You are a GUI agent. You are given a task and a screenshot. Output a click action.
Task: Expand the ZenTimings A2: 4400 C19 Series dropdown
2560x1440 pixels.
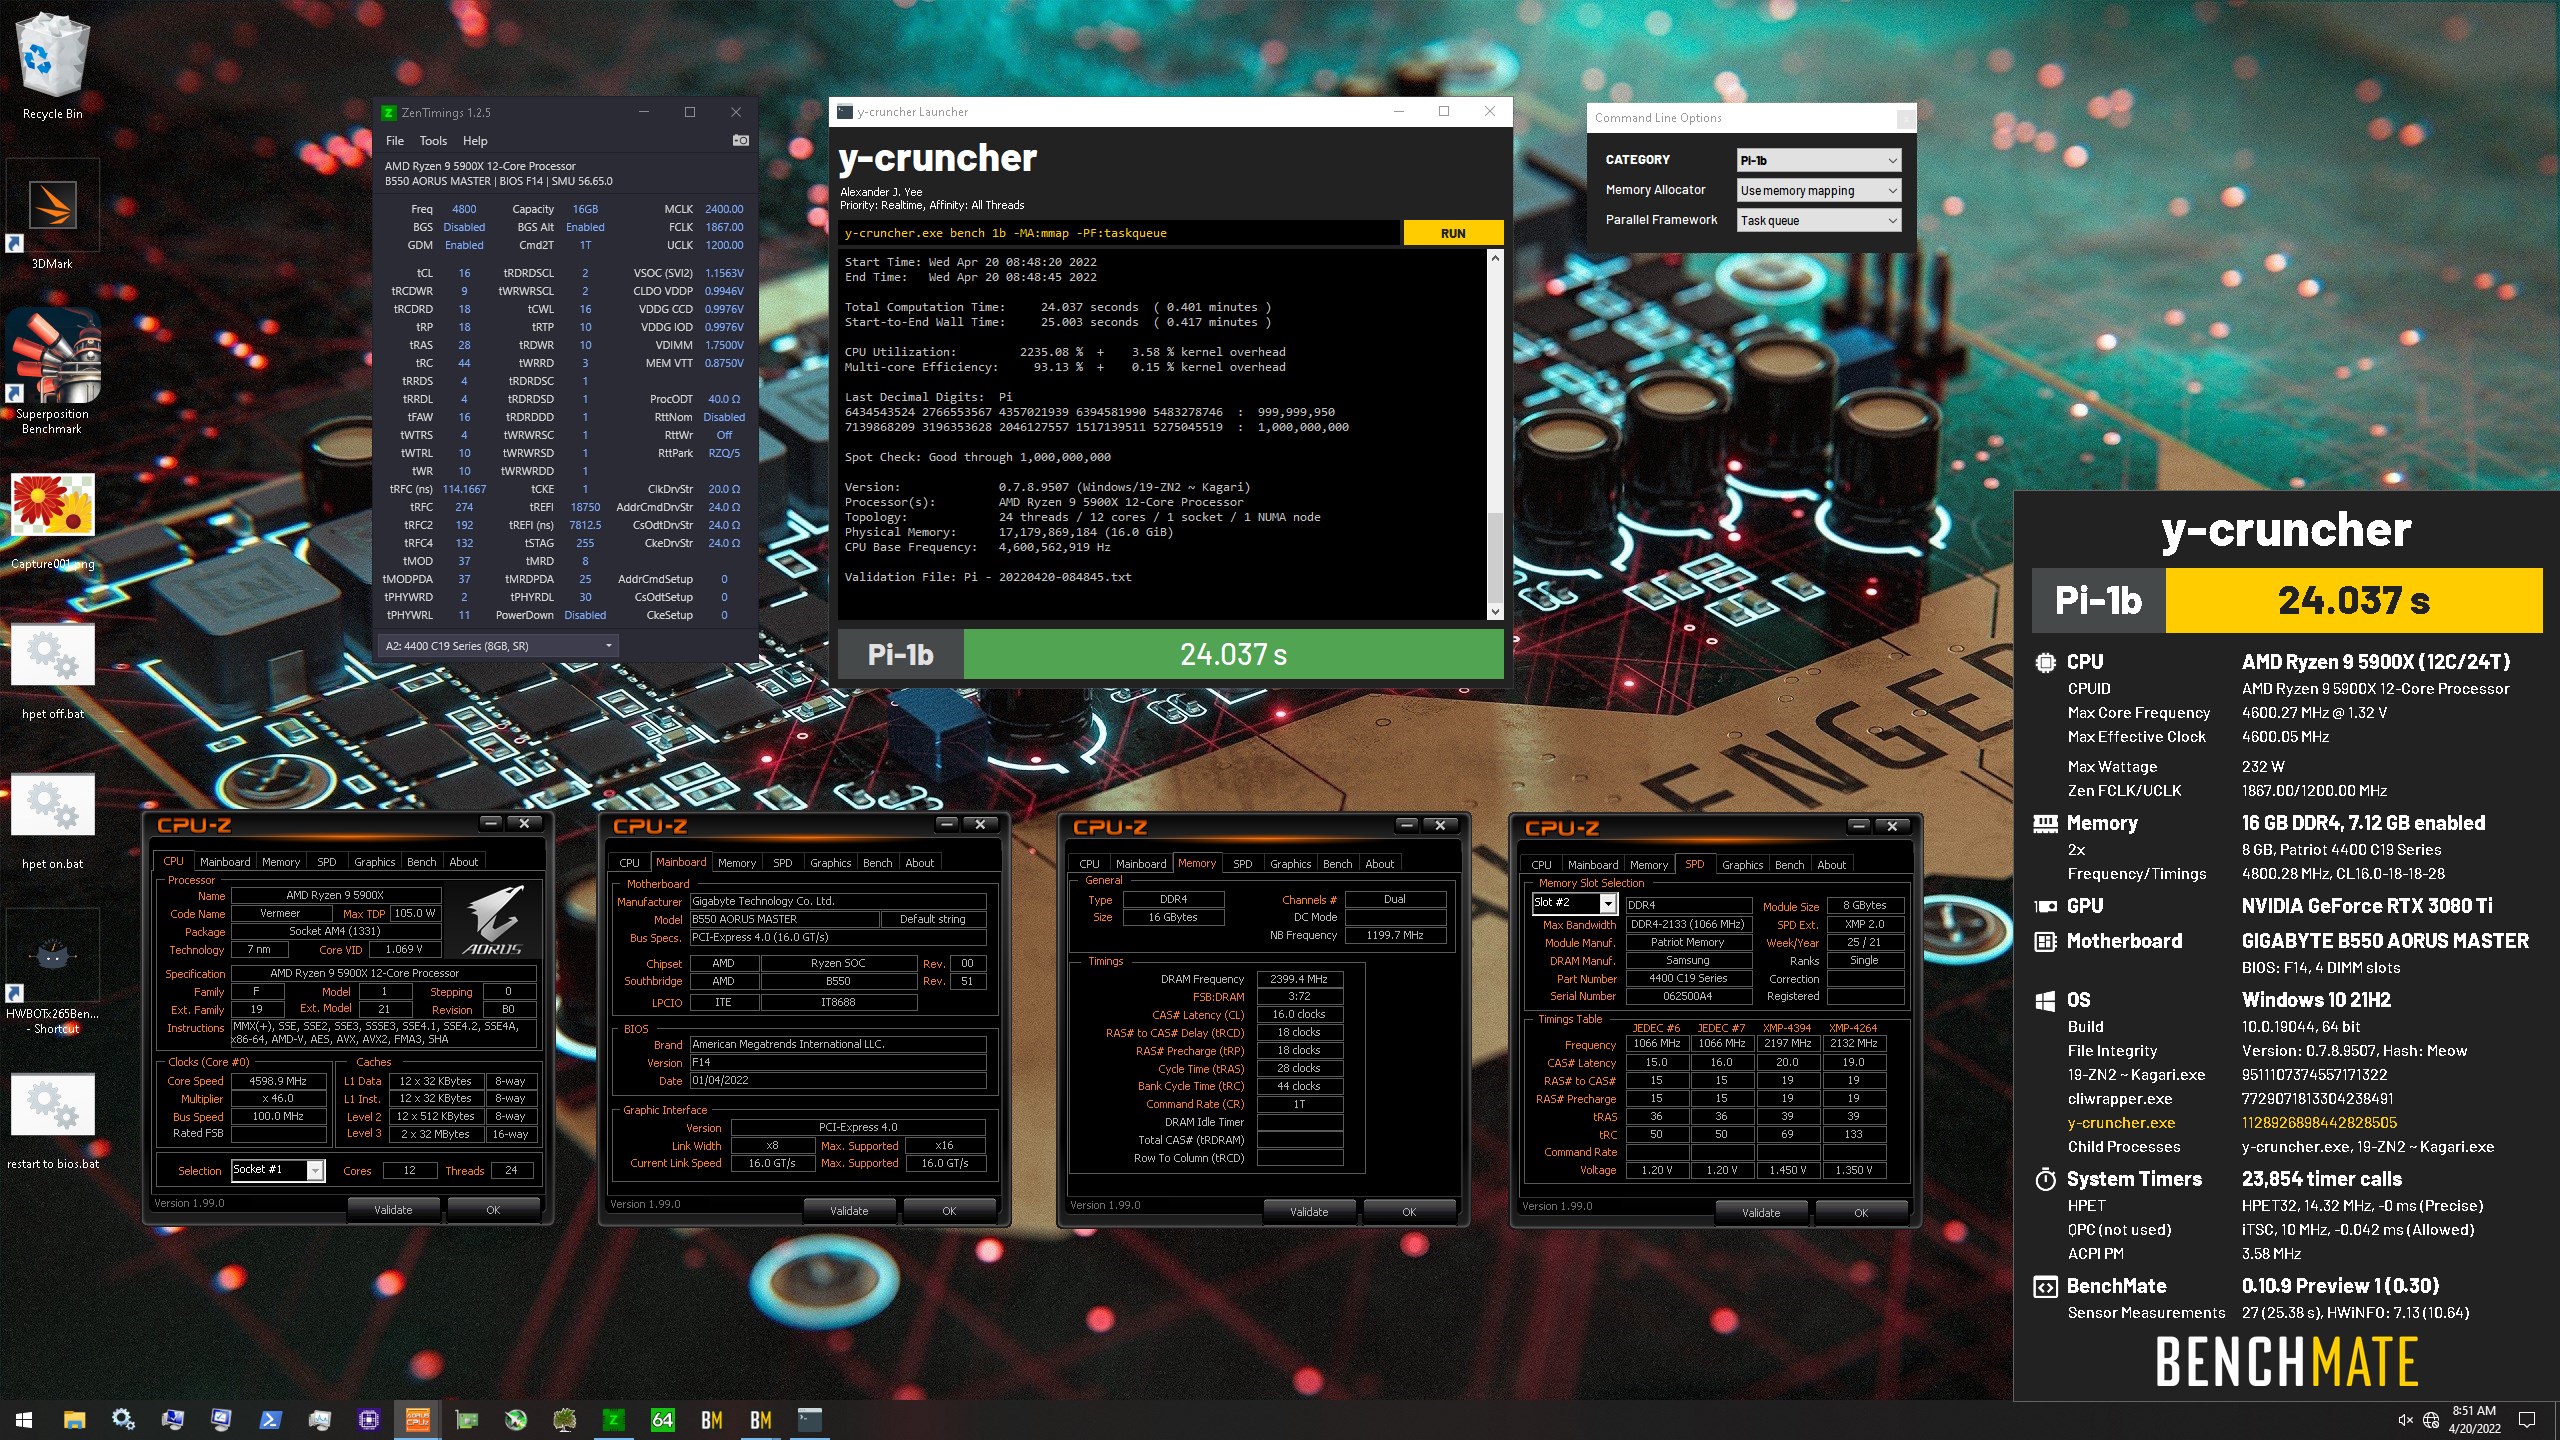498,646
